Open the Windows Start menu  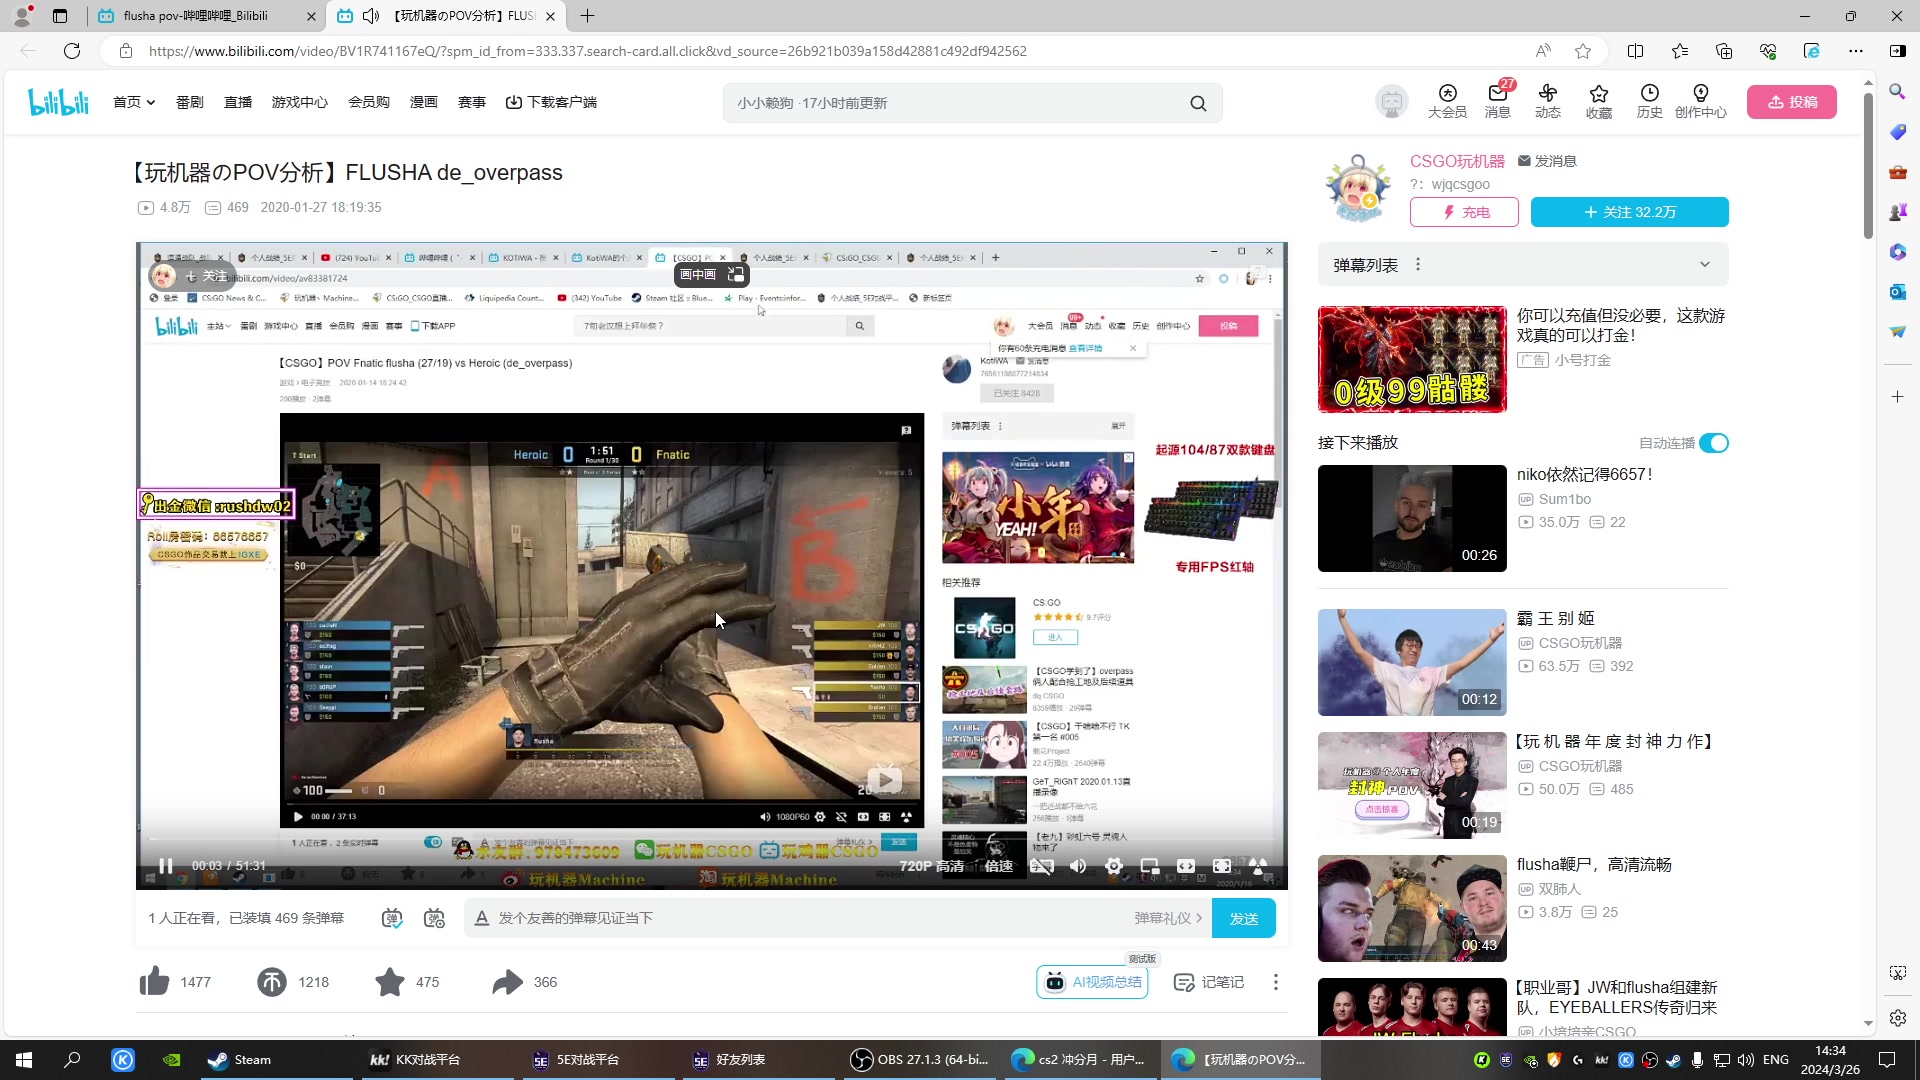(x=24, y=1060)
